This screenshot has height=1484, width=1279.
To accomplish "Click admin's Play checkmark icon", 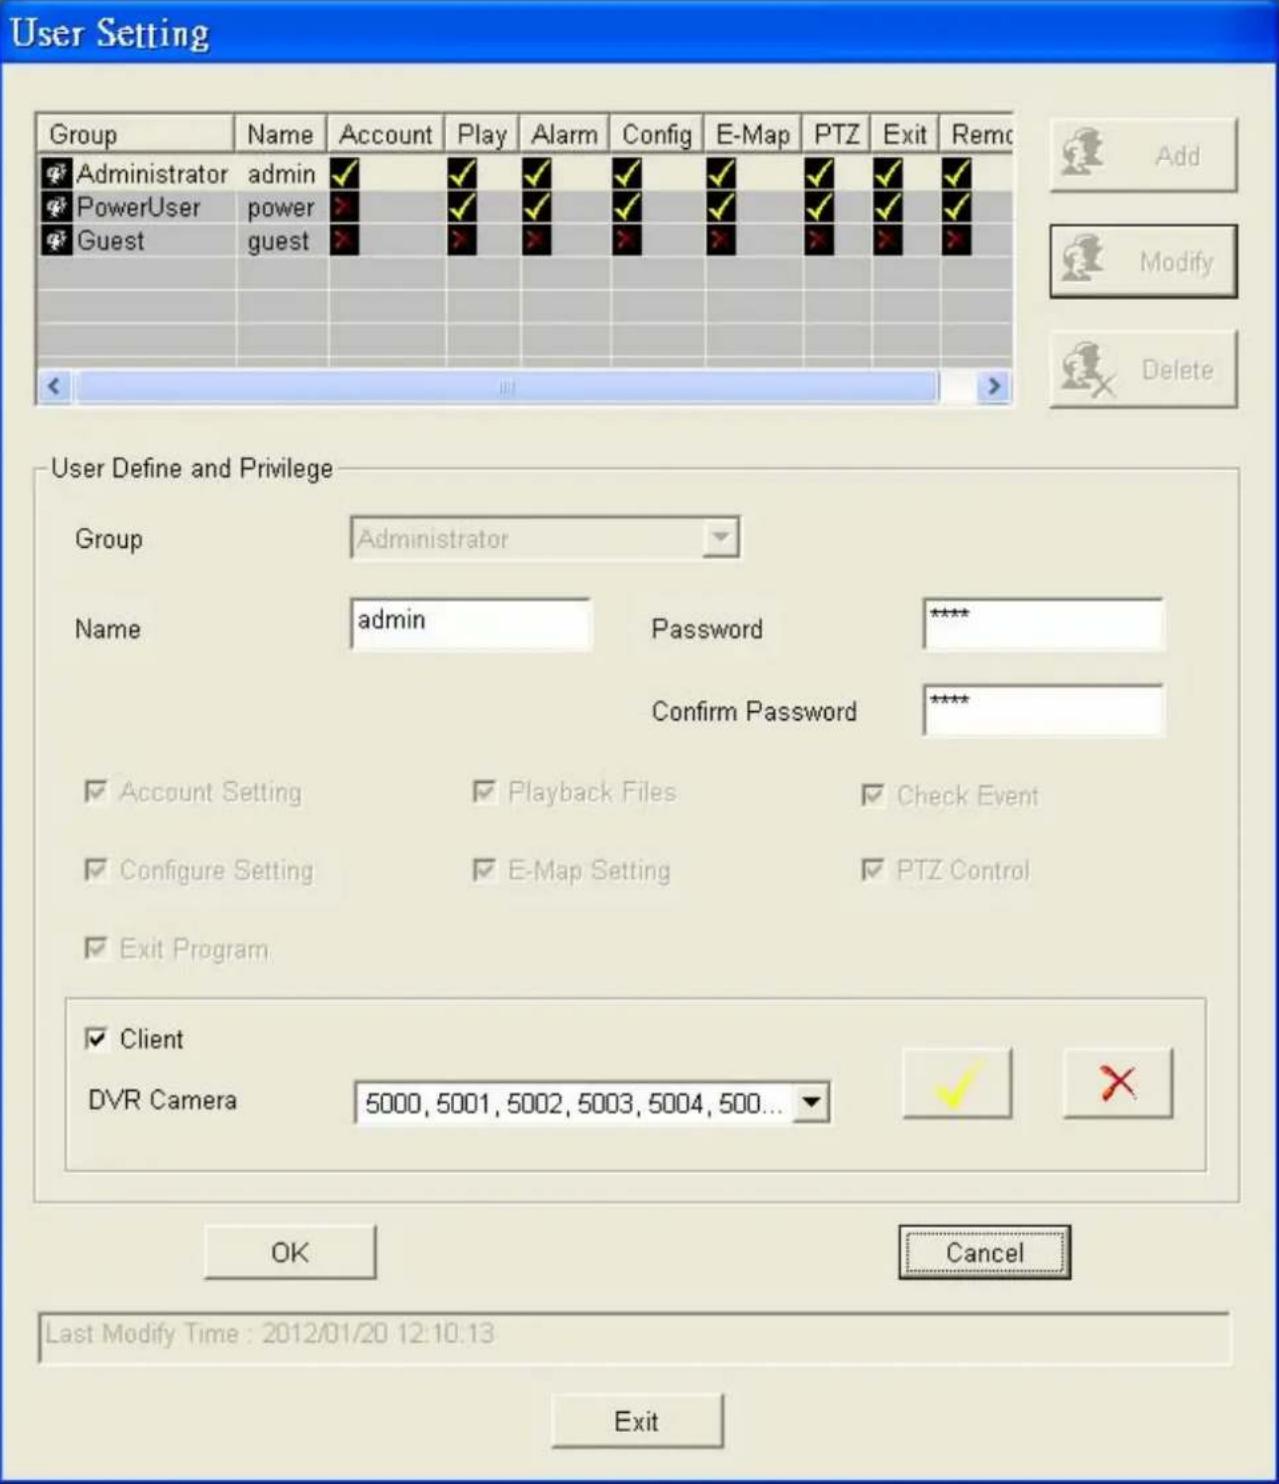I will click(462, 174).
